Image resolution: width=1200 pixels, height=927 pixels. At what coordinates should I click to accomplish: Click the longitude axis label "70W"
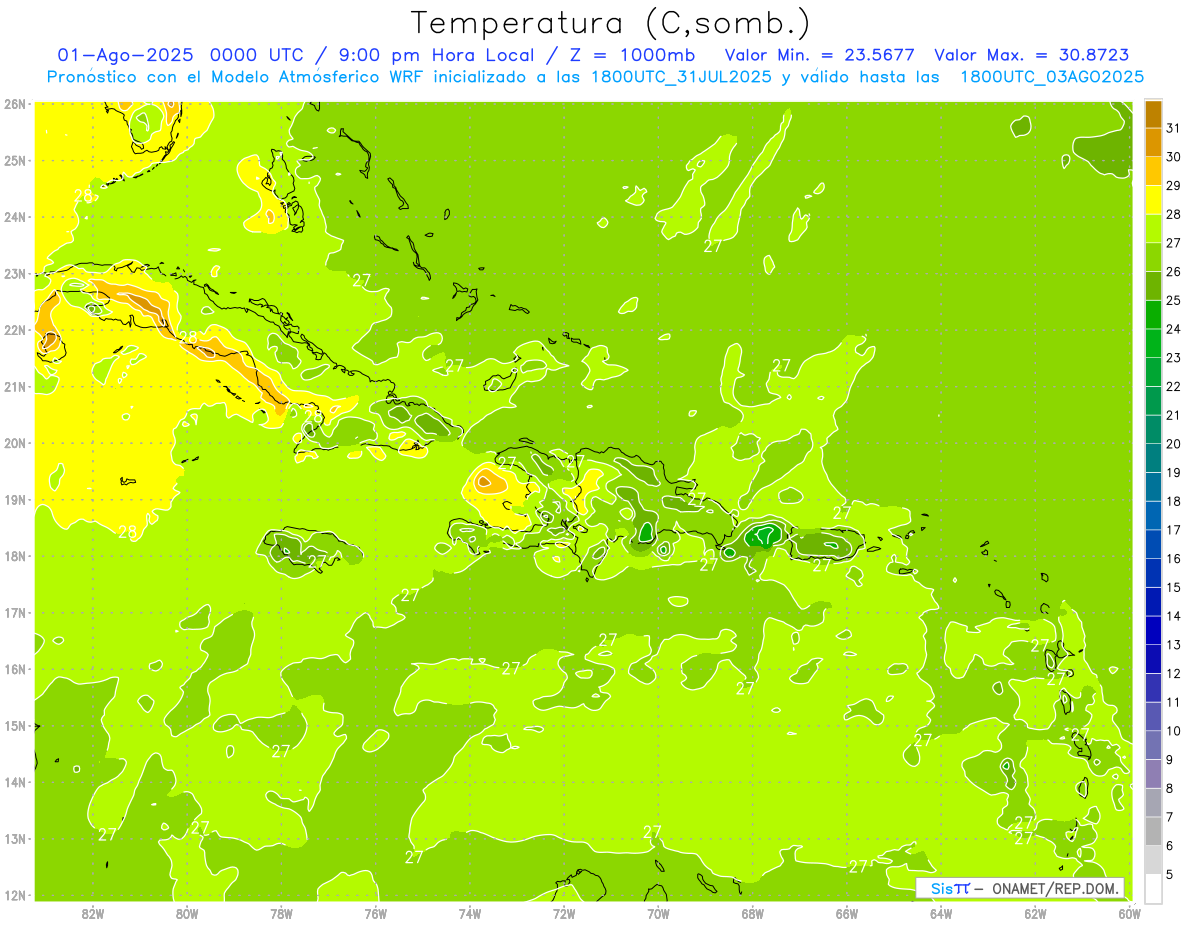click(658, 914)
